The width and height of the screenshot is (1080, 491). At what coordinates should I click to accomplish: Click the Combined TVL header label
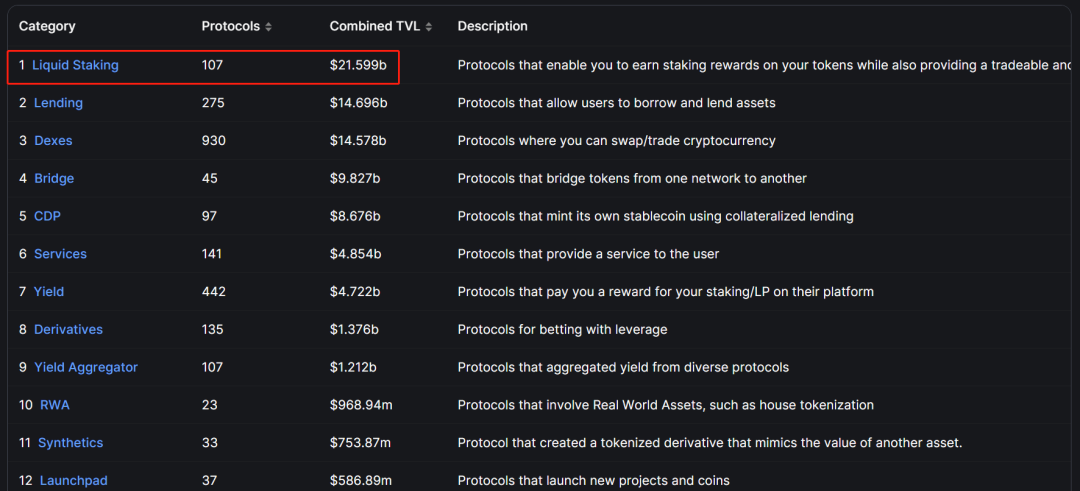(375, 27)
